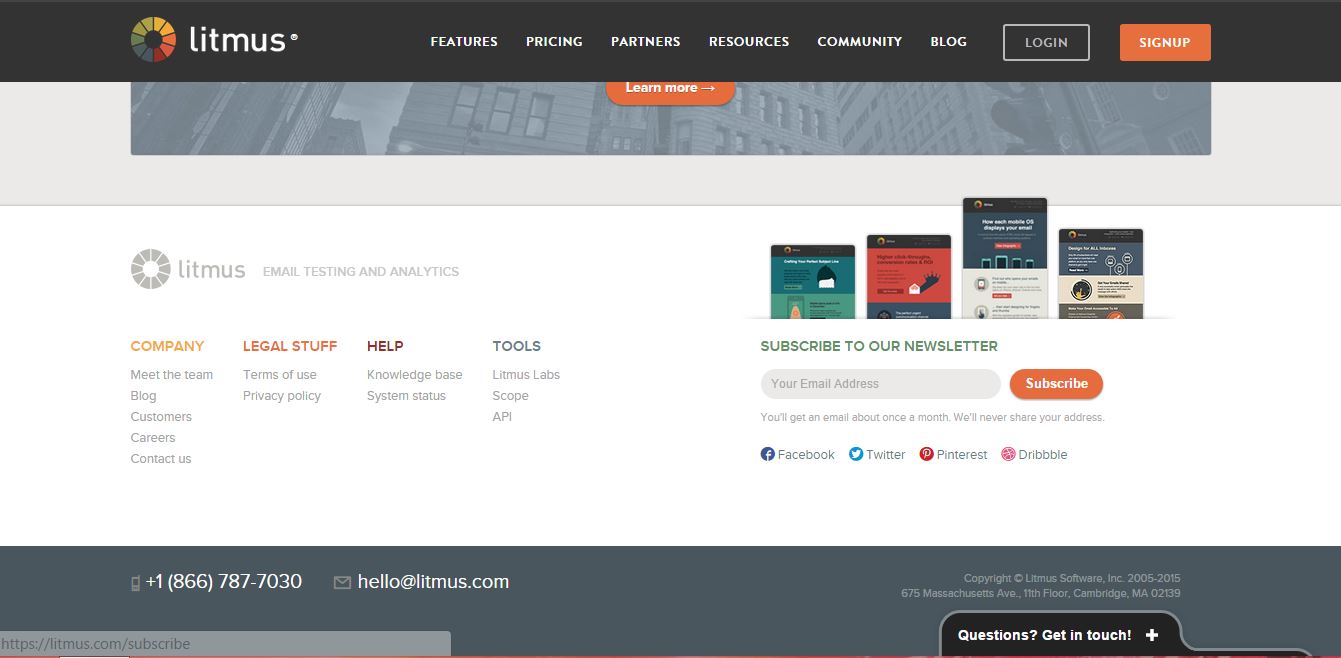The image size is (1341, 658).
Task: Click the Facebook text link
Action: (806, 455)
